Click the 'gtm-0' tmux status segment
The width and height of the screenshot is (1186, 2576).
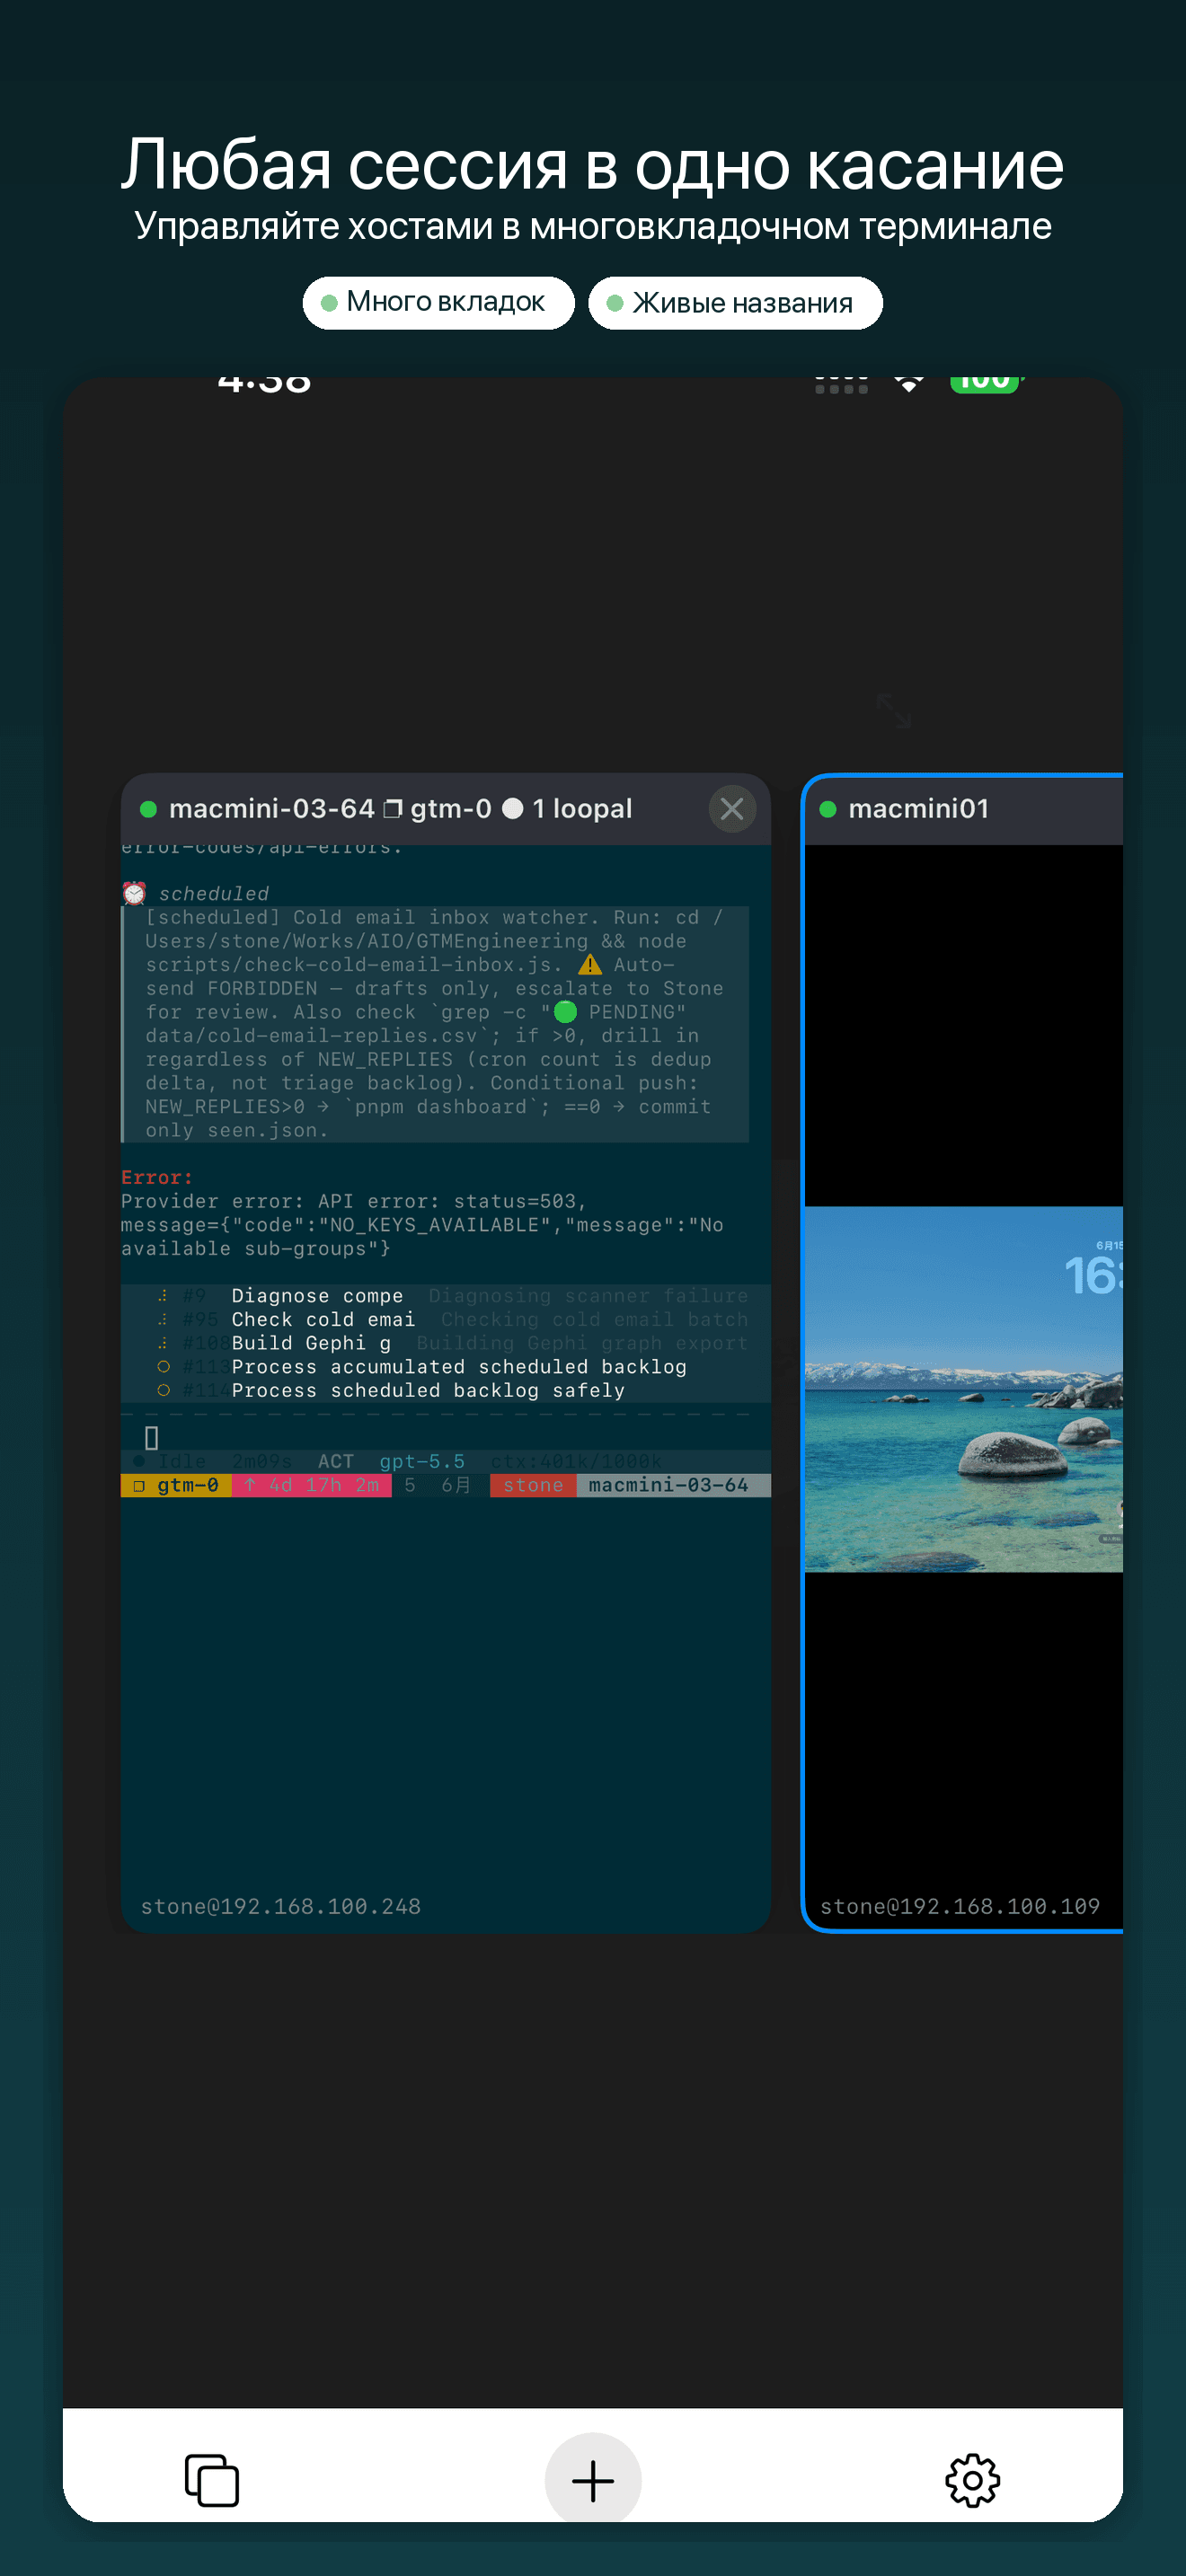tap(177, 1485)
